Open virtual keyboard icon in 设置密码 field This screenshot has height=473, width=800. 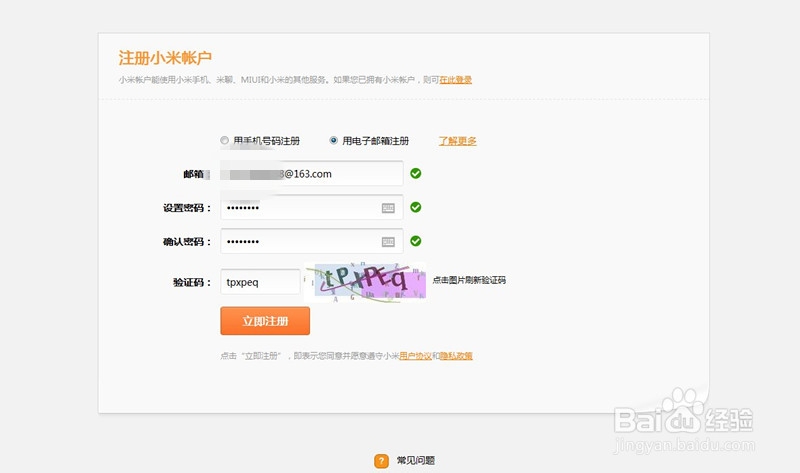(388, 208)
